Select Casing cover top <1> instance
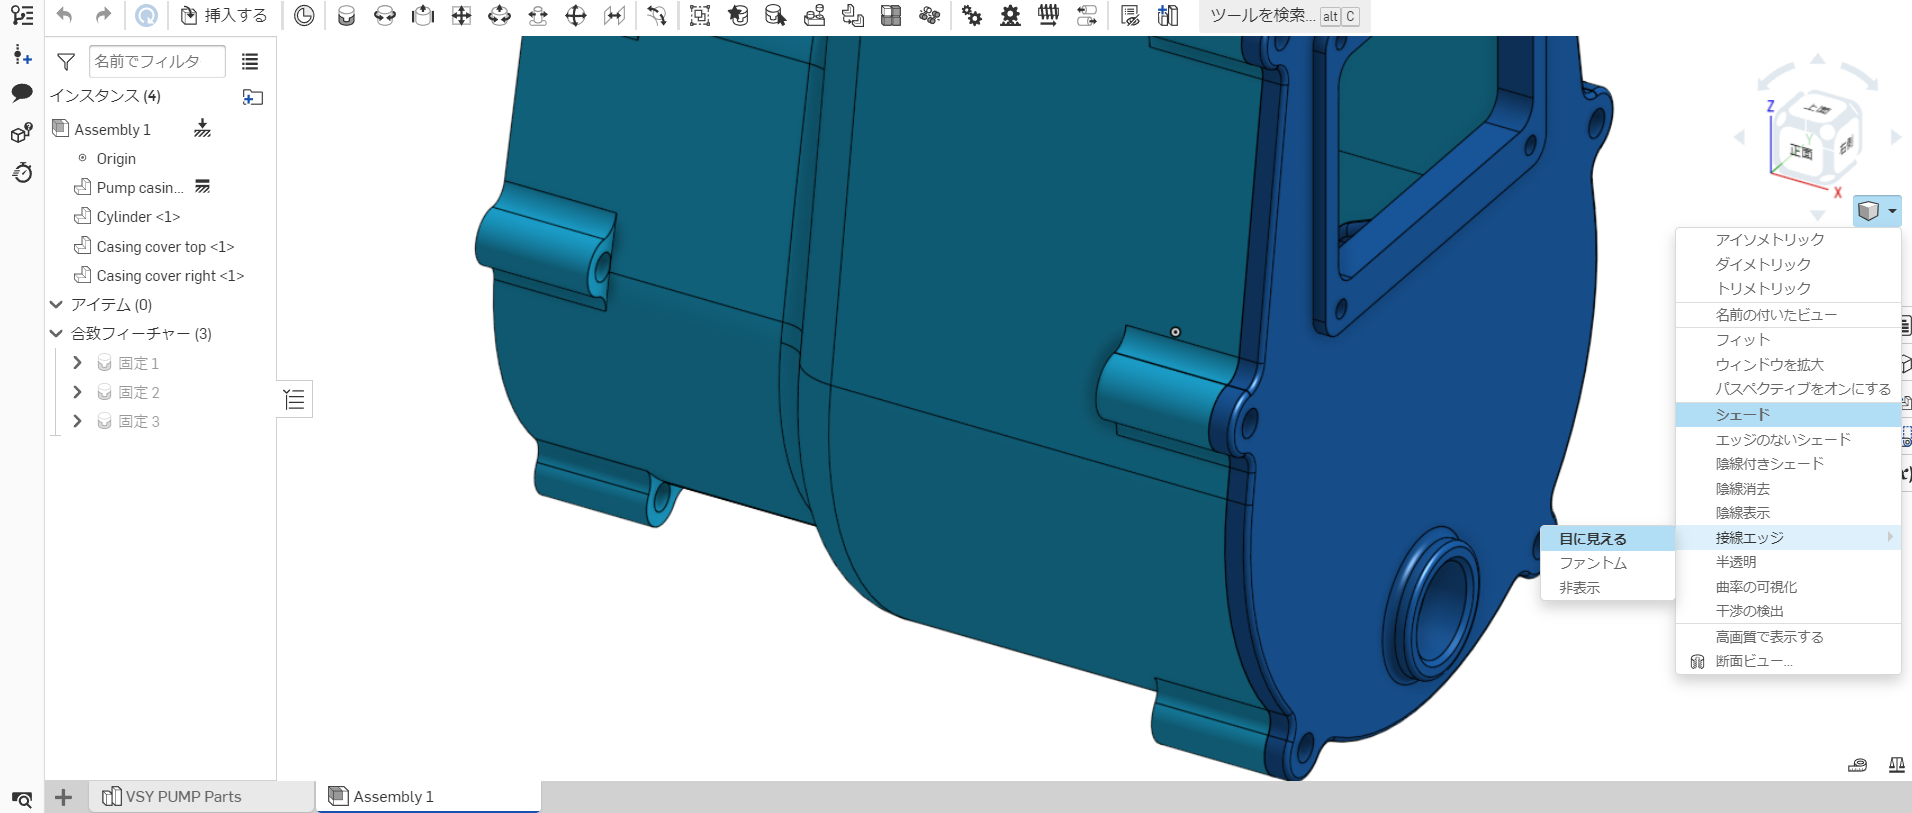 165,246
